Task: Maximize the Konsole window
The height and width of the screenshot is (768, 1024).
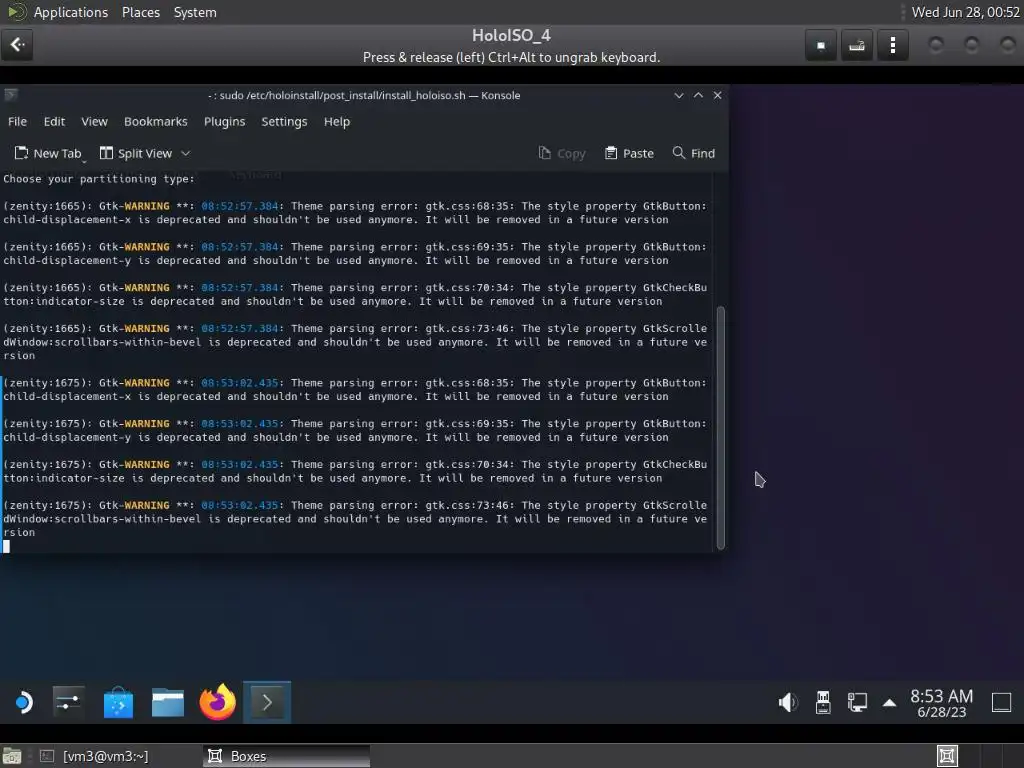Action: click(x=698, y=95)
